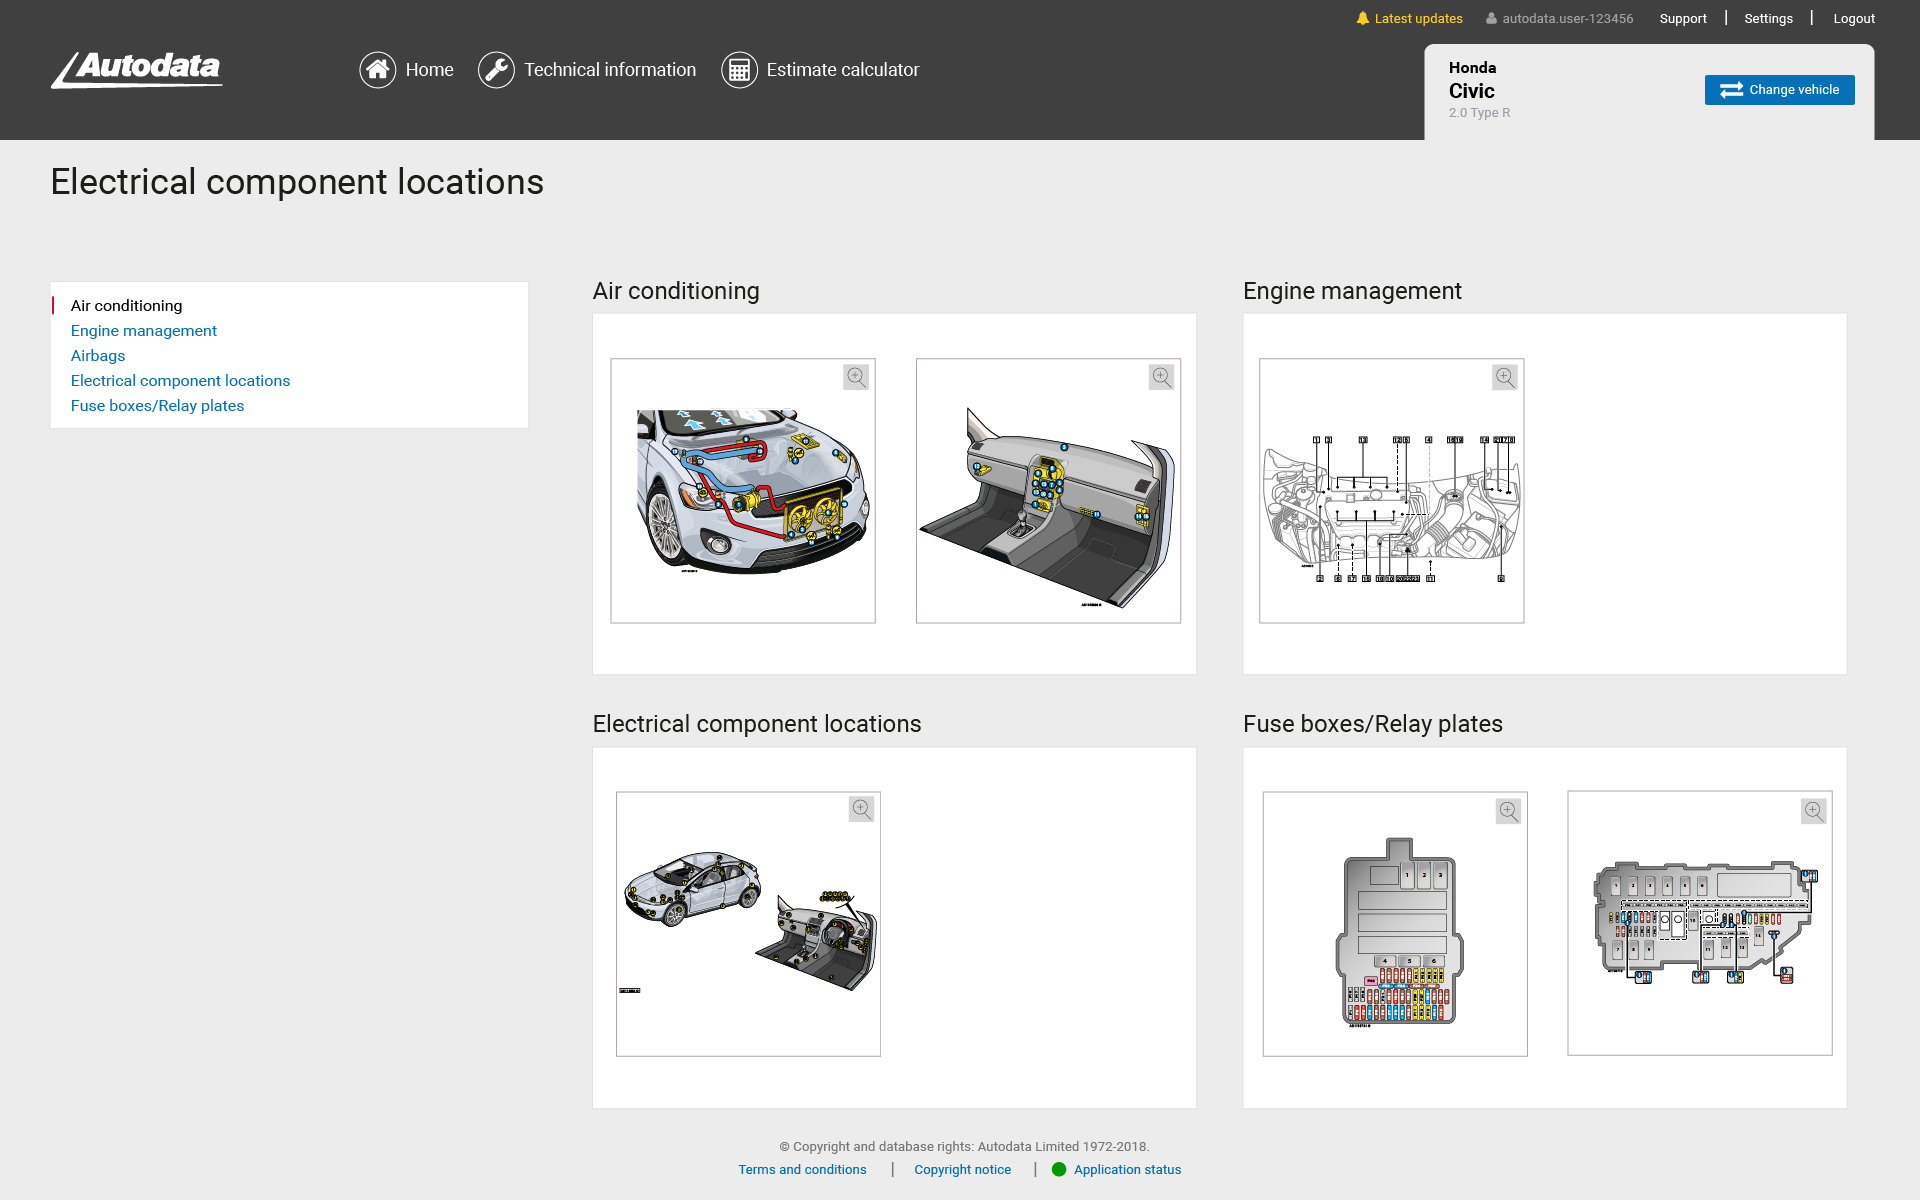Click the Estimate calculator icon
The width and height of the screenshot is (1920, 1200).
coord(739,70)
